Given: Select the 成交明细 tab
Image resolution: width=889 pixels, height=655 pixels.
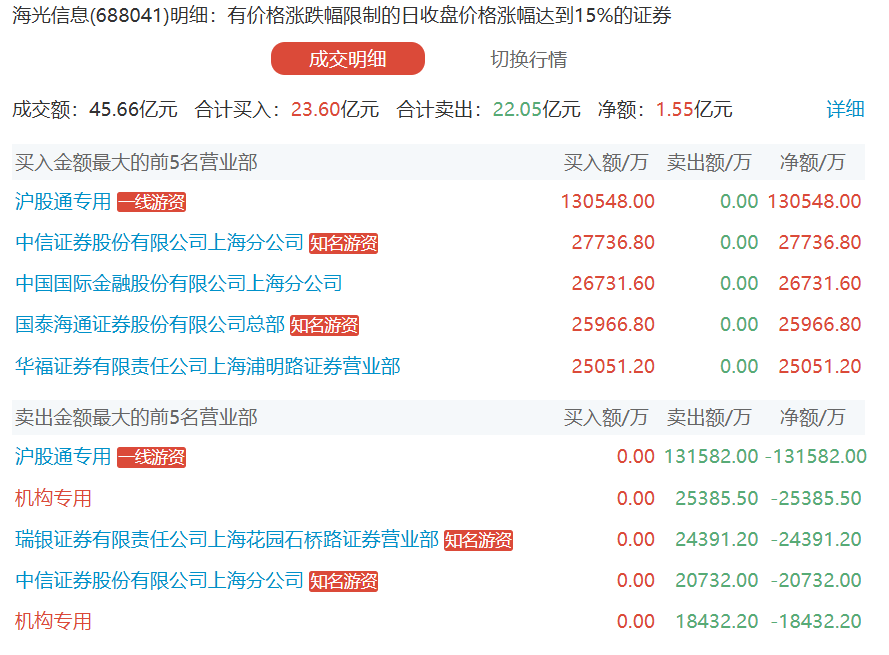Looking at the screenshot, I should coord(347,59).
